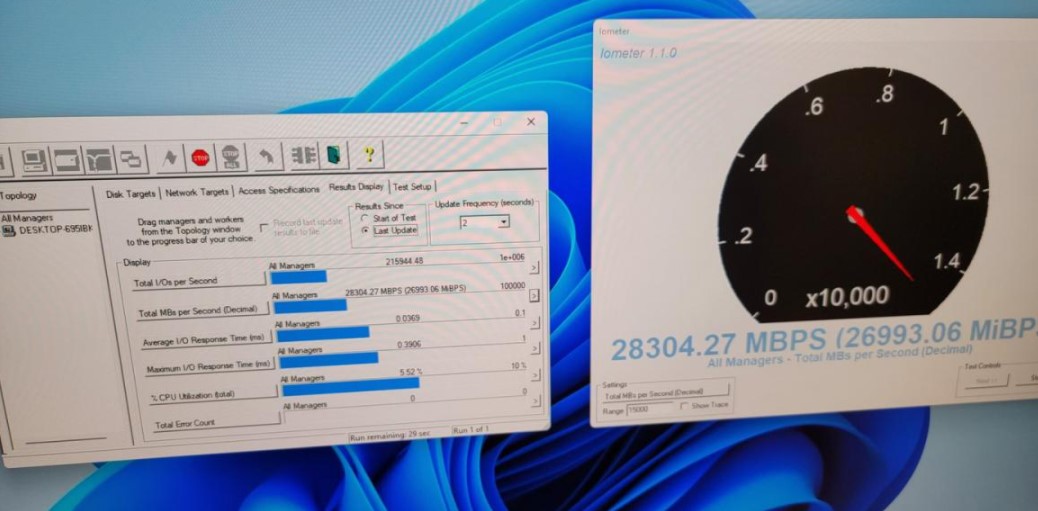Click the yellow question mark About icon
This screenshot has height=511, width=1038.
(369, 154)
